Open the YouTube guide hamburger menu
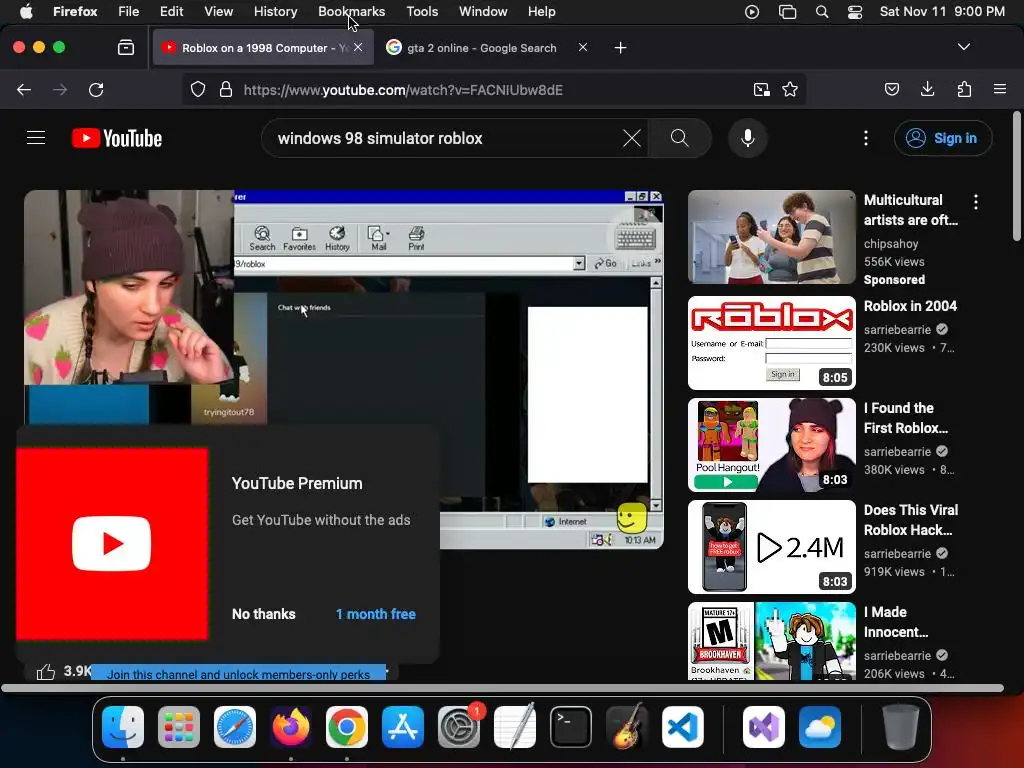Image resolution: width=1024 pixels, height=768 pixels. [36, 138]
